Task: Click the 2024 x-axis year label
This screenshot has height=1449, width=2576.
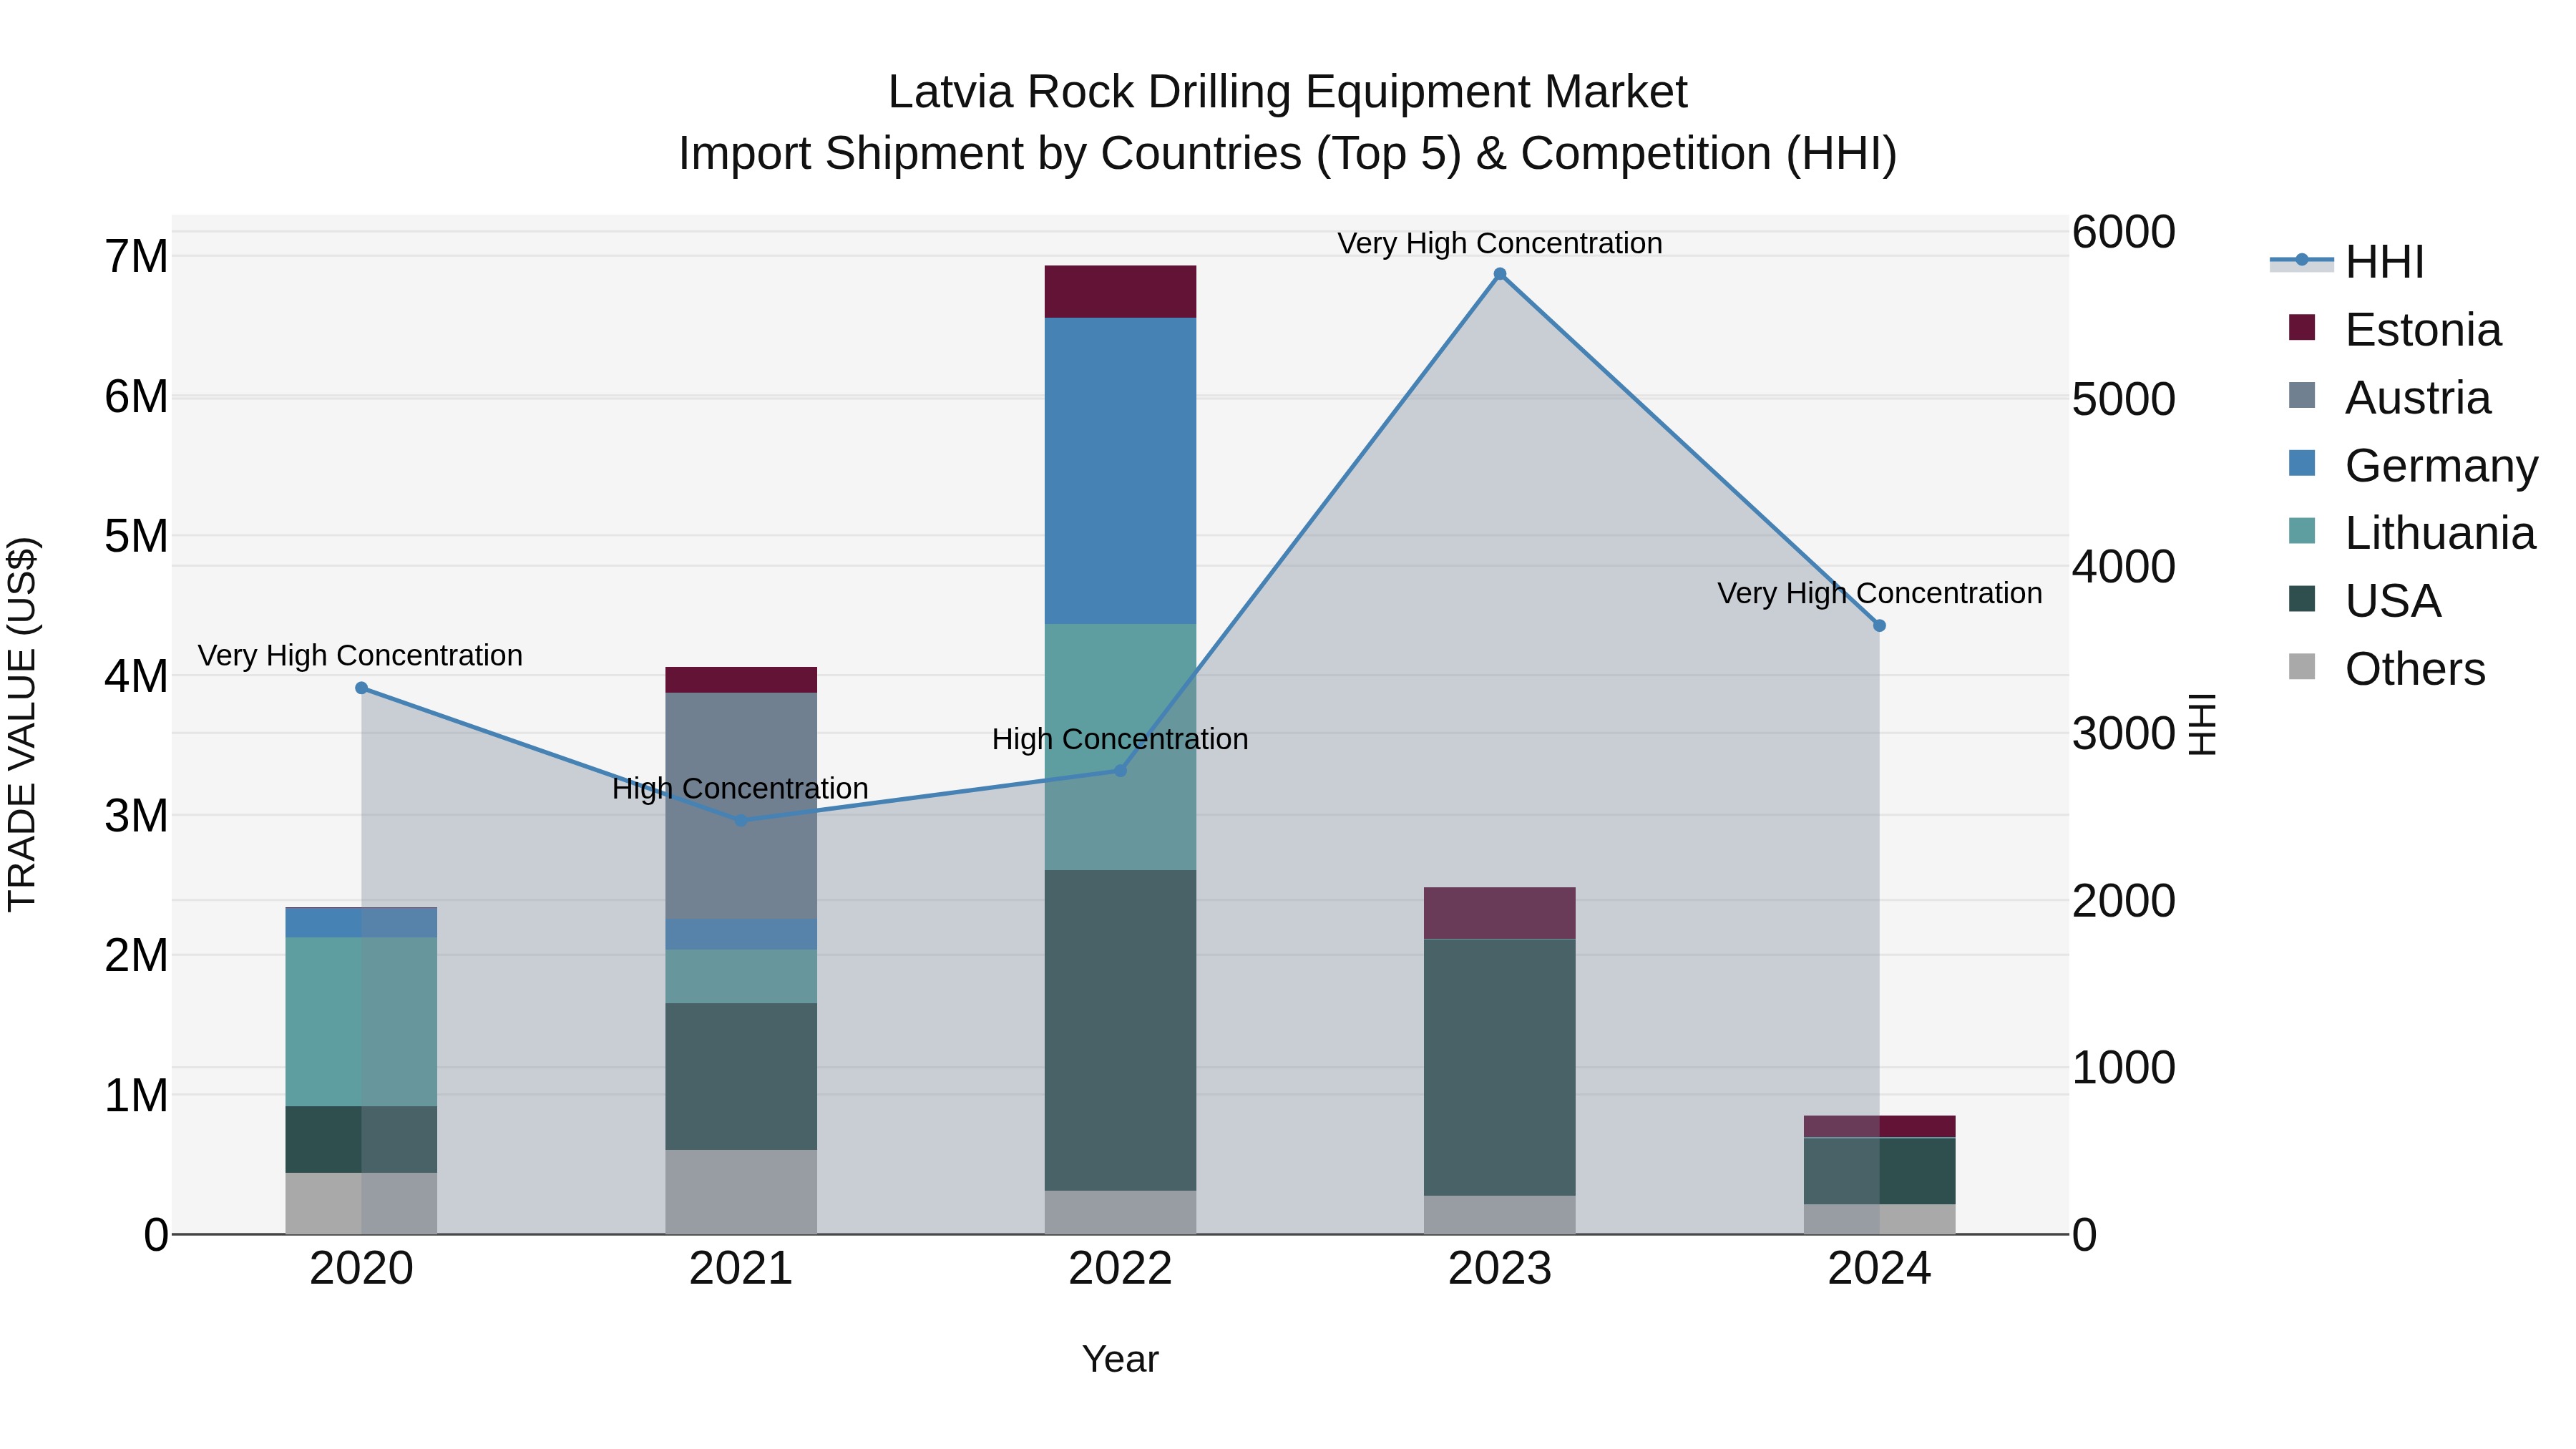Action: 1879,1269
